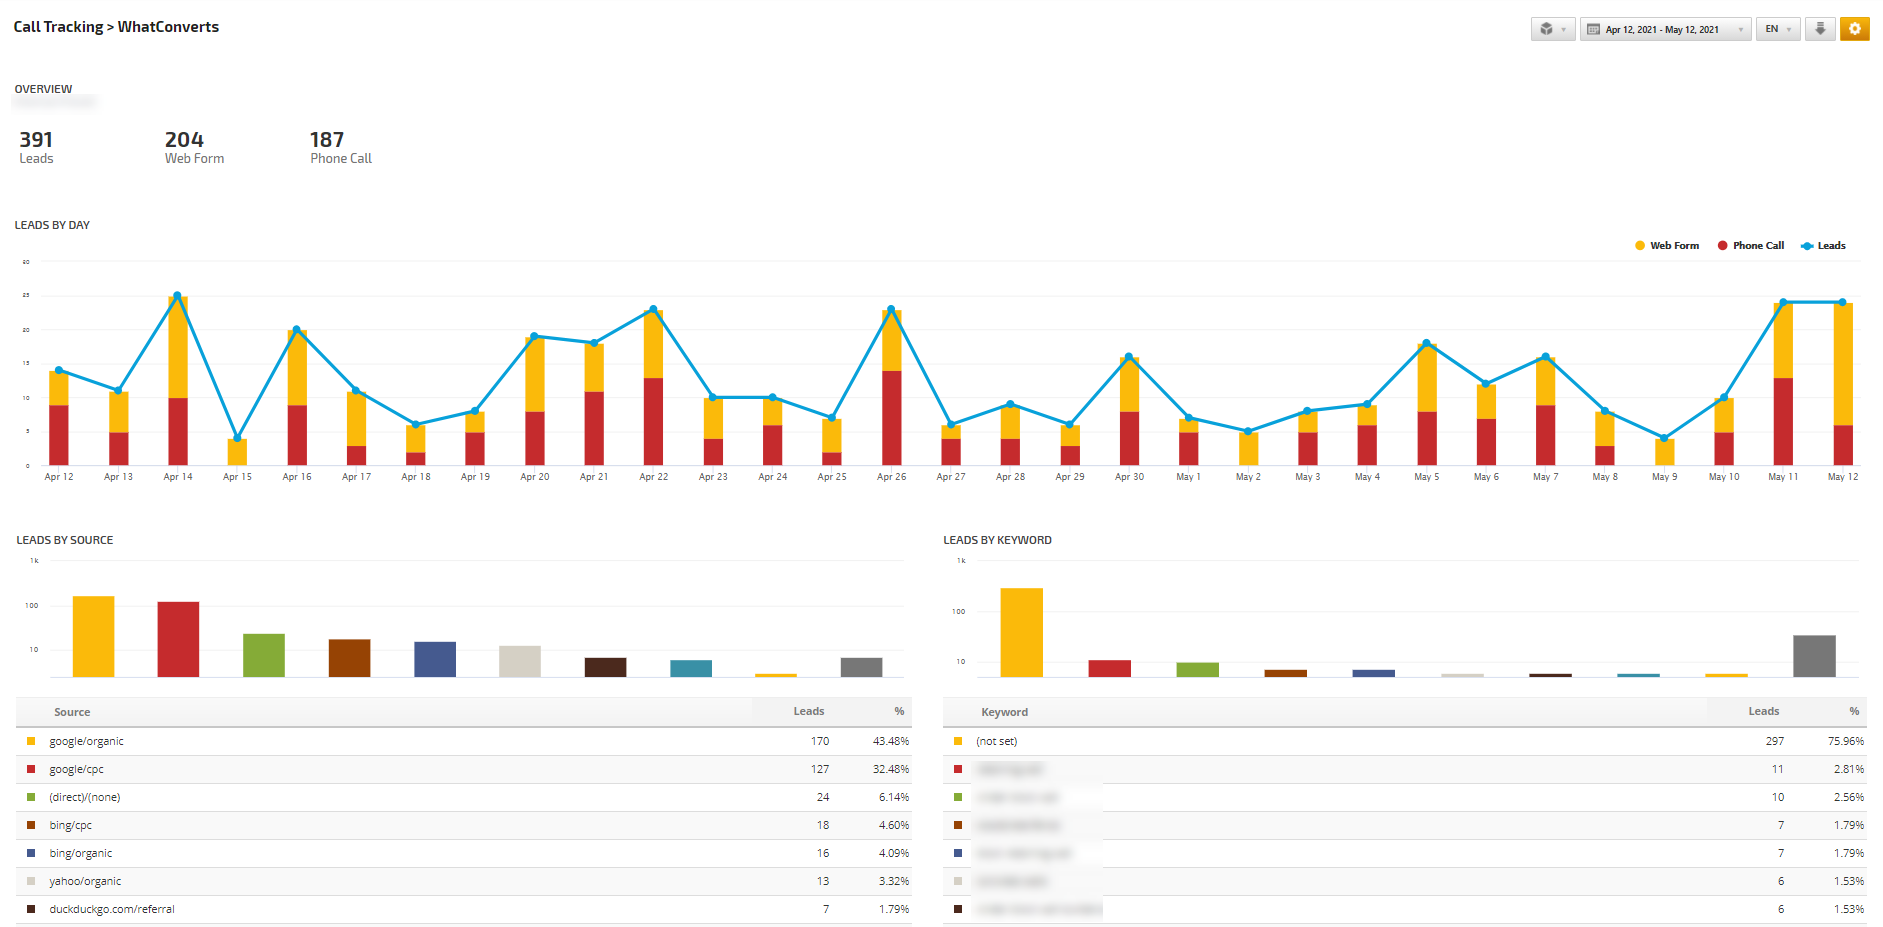Click the yellow swatch beside (not set) keyword

(958, 741)
